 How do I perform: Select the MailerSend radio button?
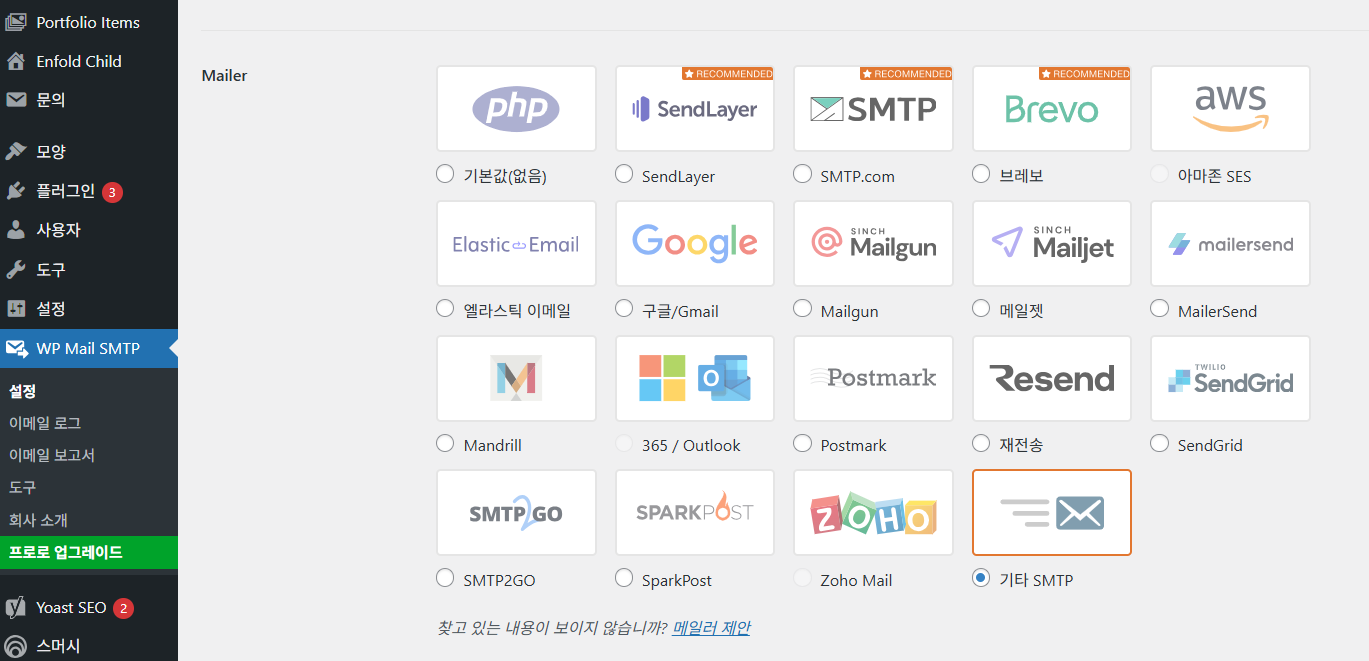(x=1159, y=309)
